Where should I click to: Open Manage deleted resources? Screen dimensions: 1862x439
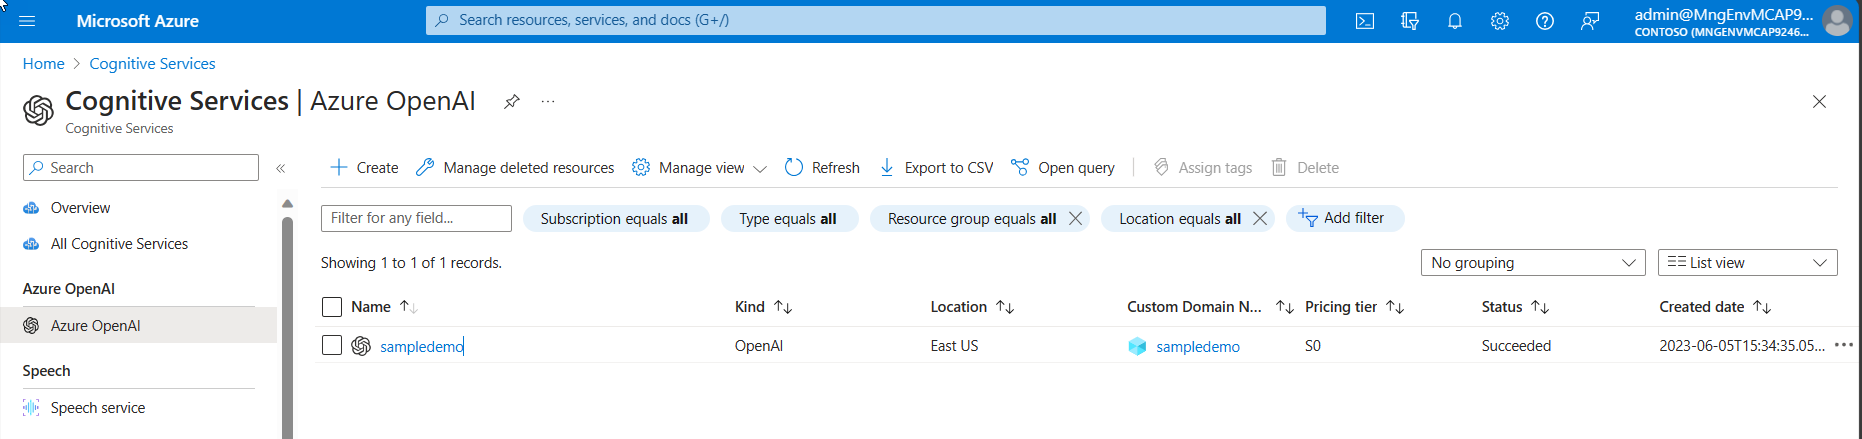[x=515, y=168]
